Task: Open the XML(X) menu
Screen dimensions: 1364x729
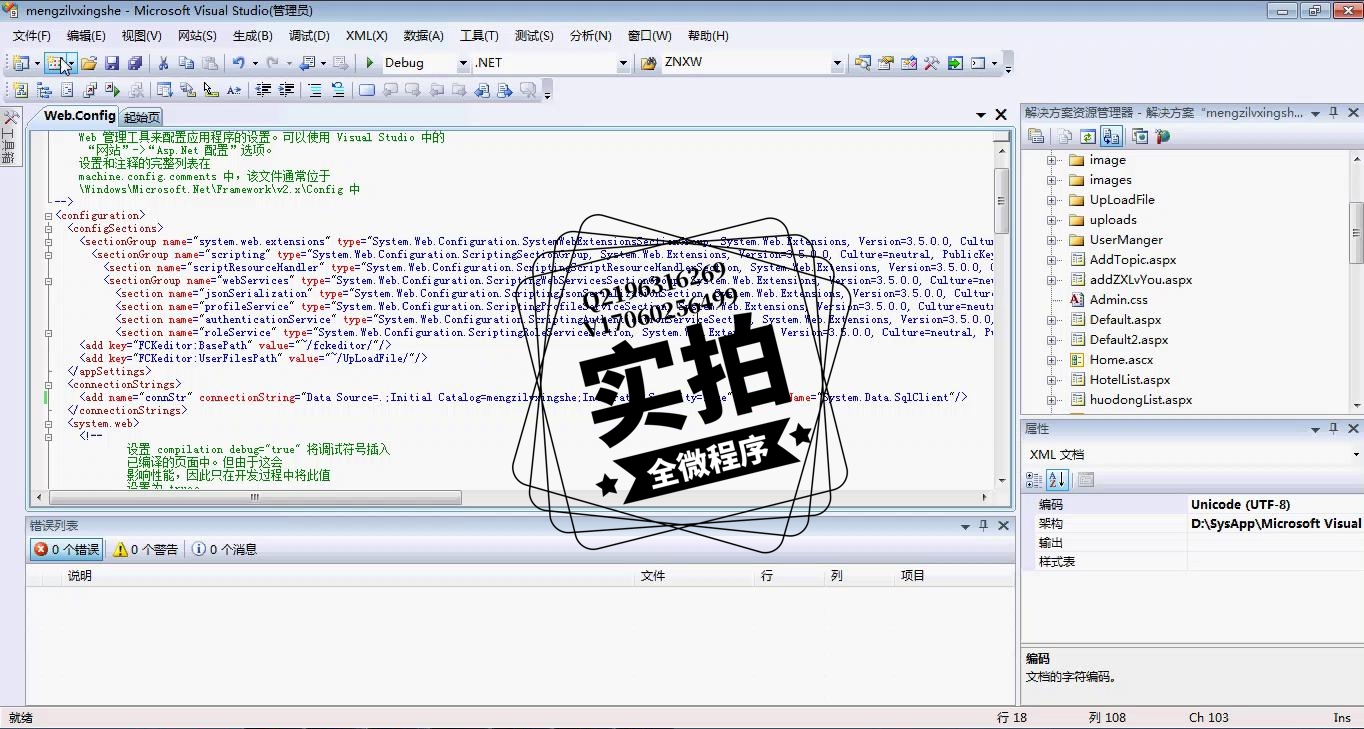Action: [367, 36]
